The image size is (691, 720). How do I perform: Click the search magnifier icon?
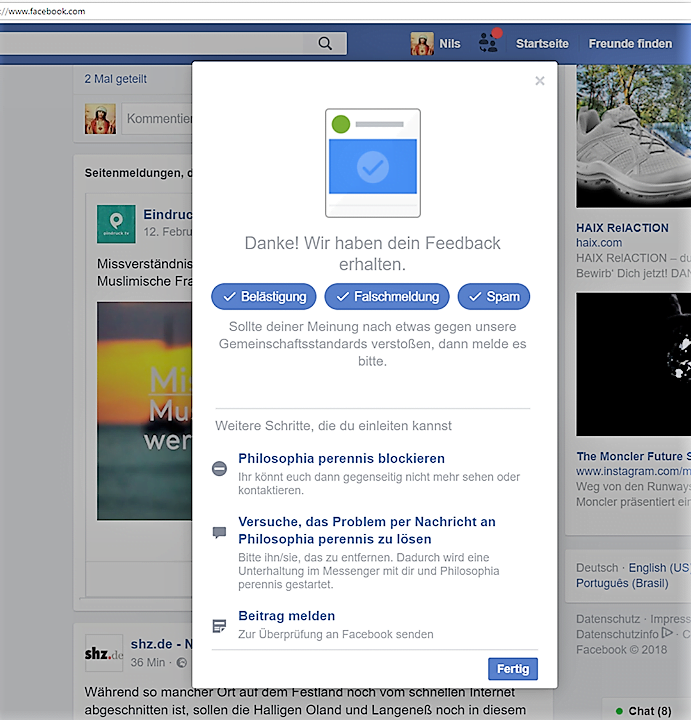pos(324,43)
